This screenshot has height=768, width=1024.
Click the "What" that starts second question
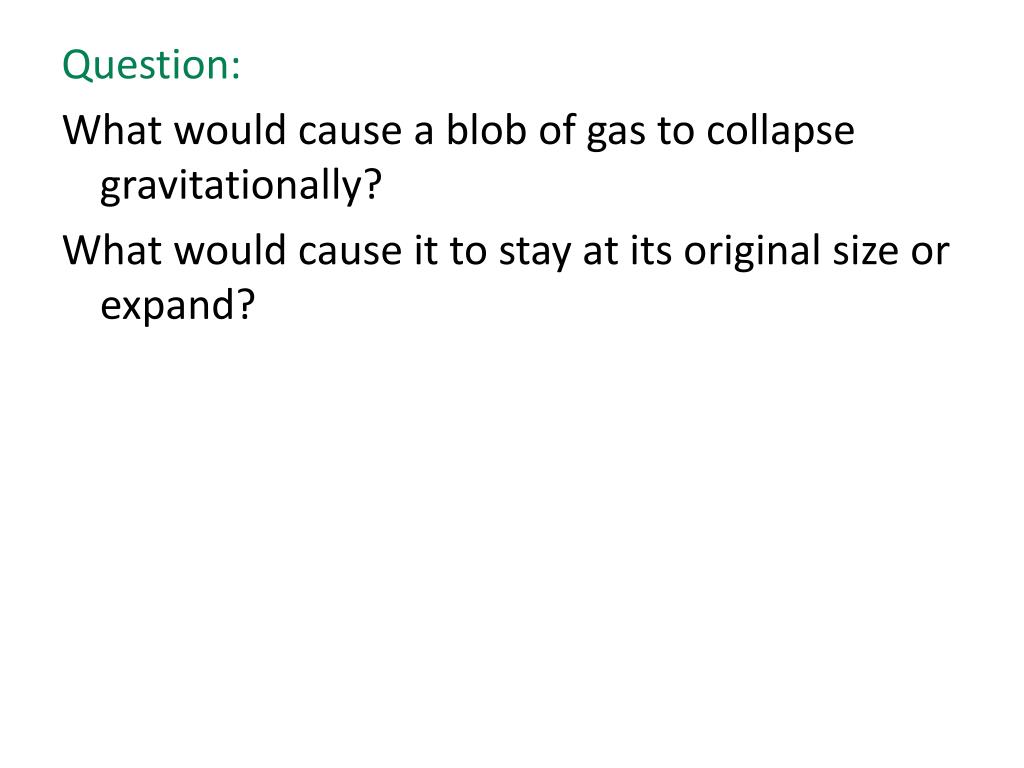[x=112, y=249]
